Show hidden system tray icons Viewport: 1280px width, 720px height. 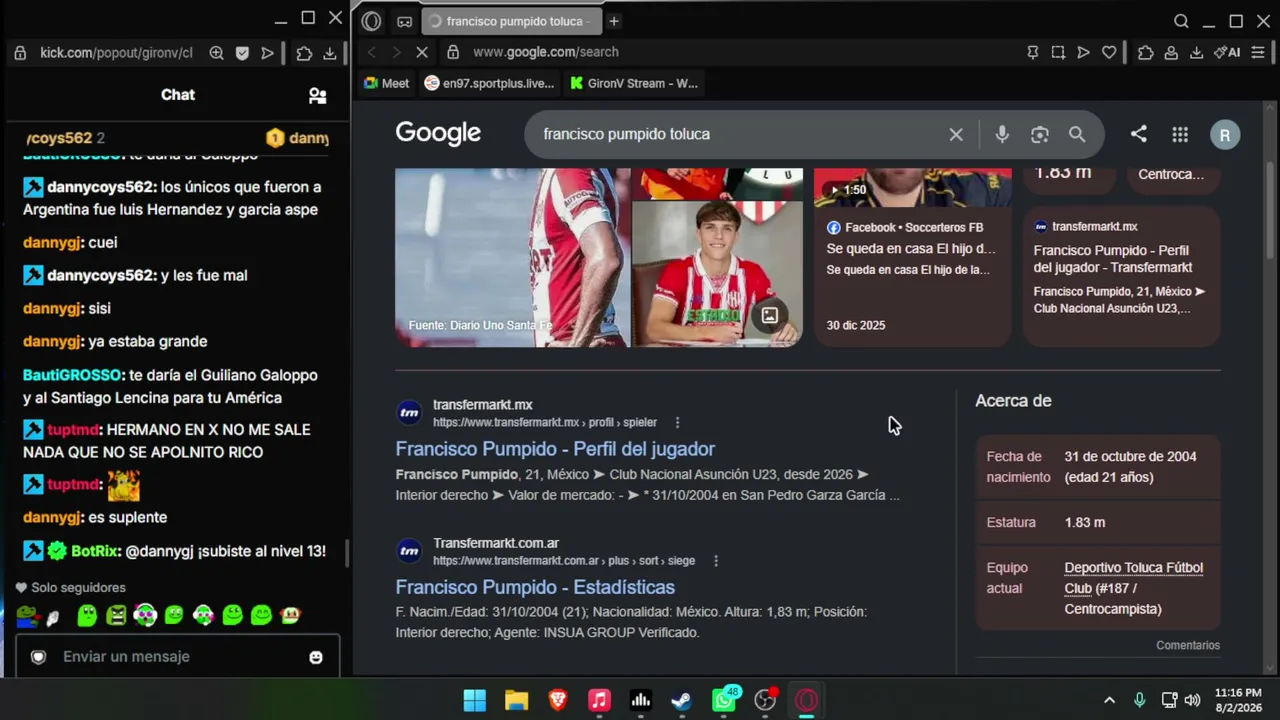point(1109,700)
